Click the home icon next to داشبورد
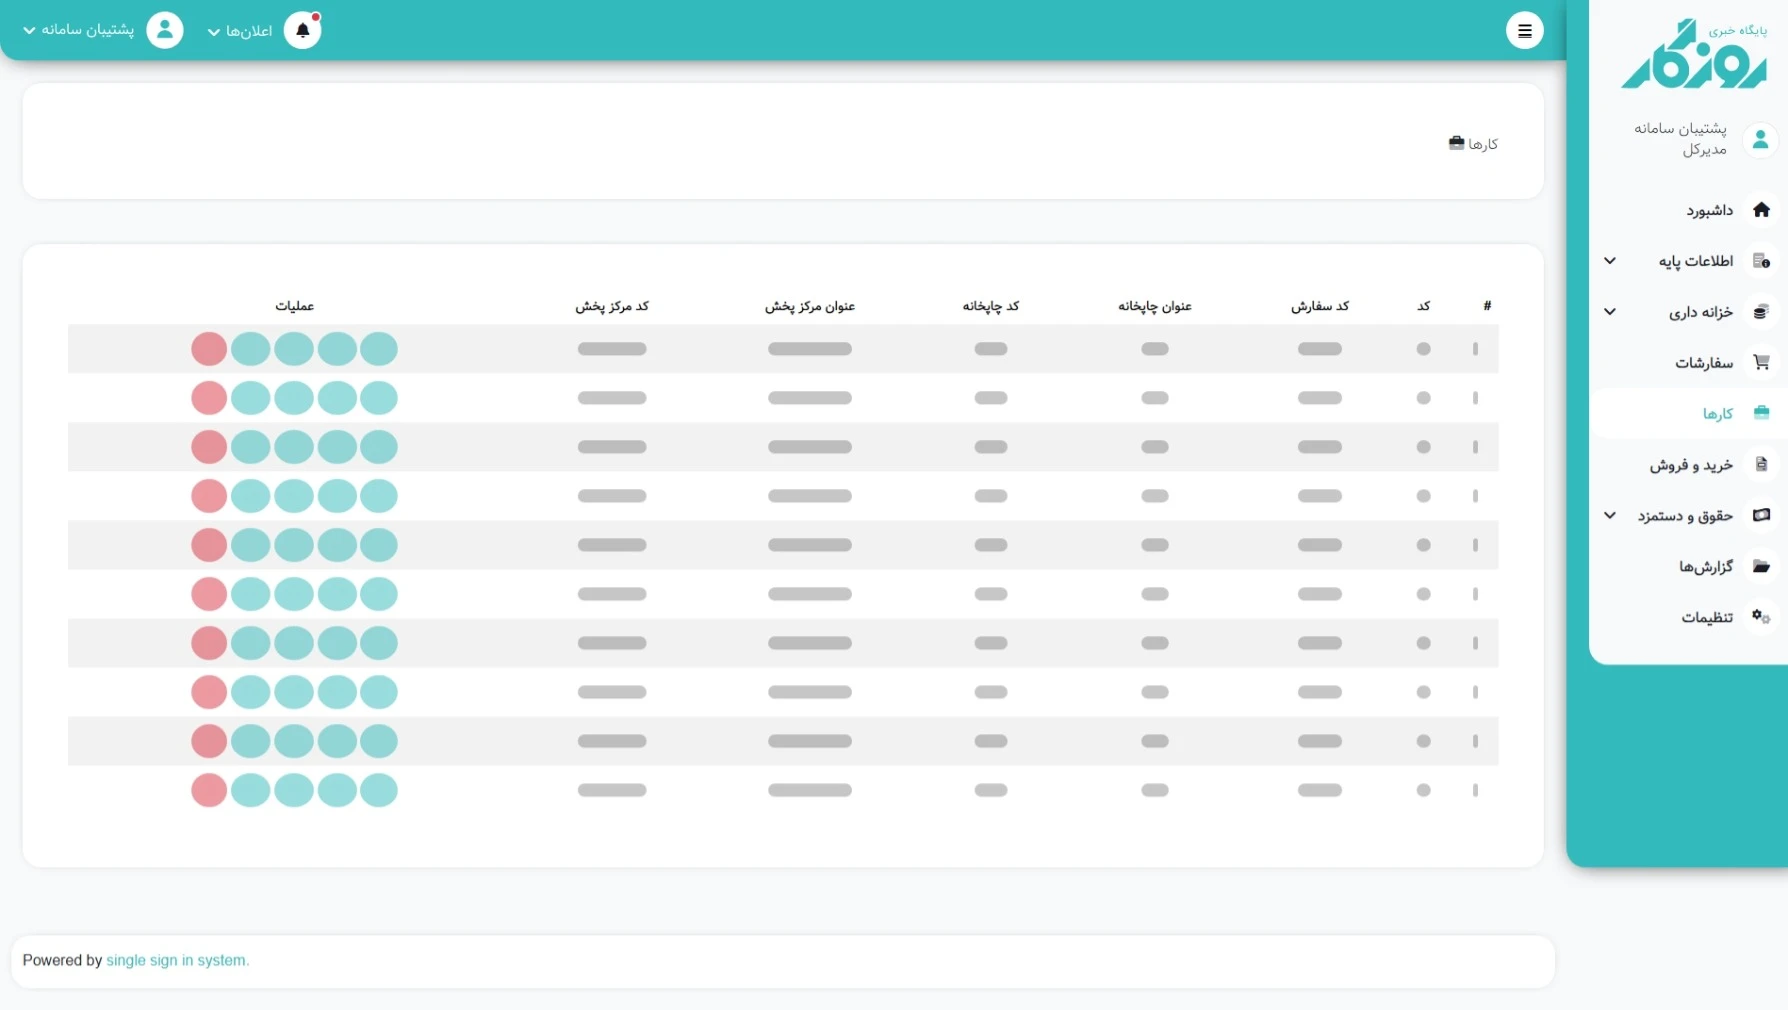 pyautogui.click(x=1761, y=210)
